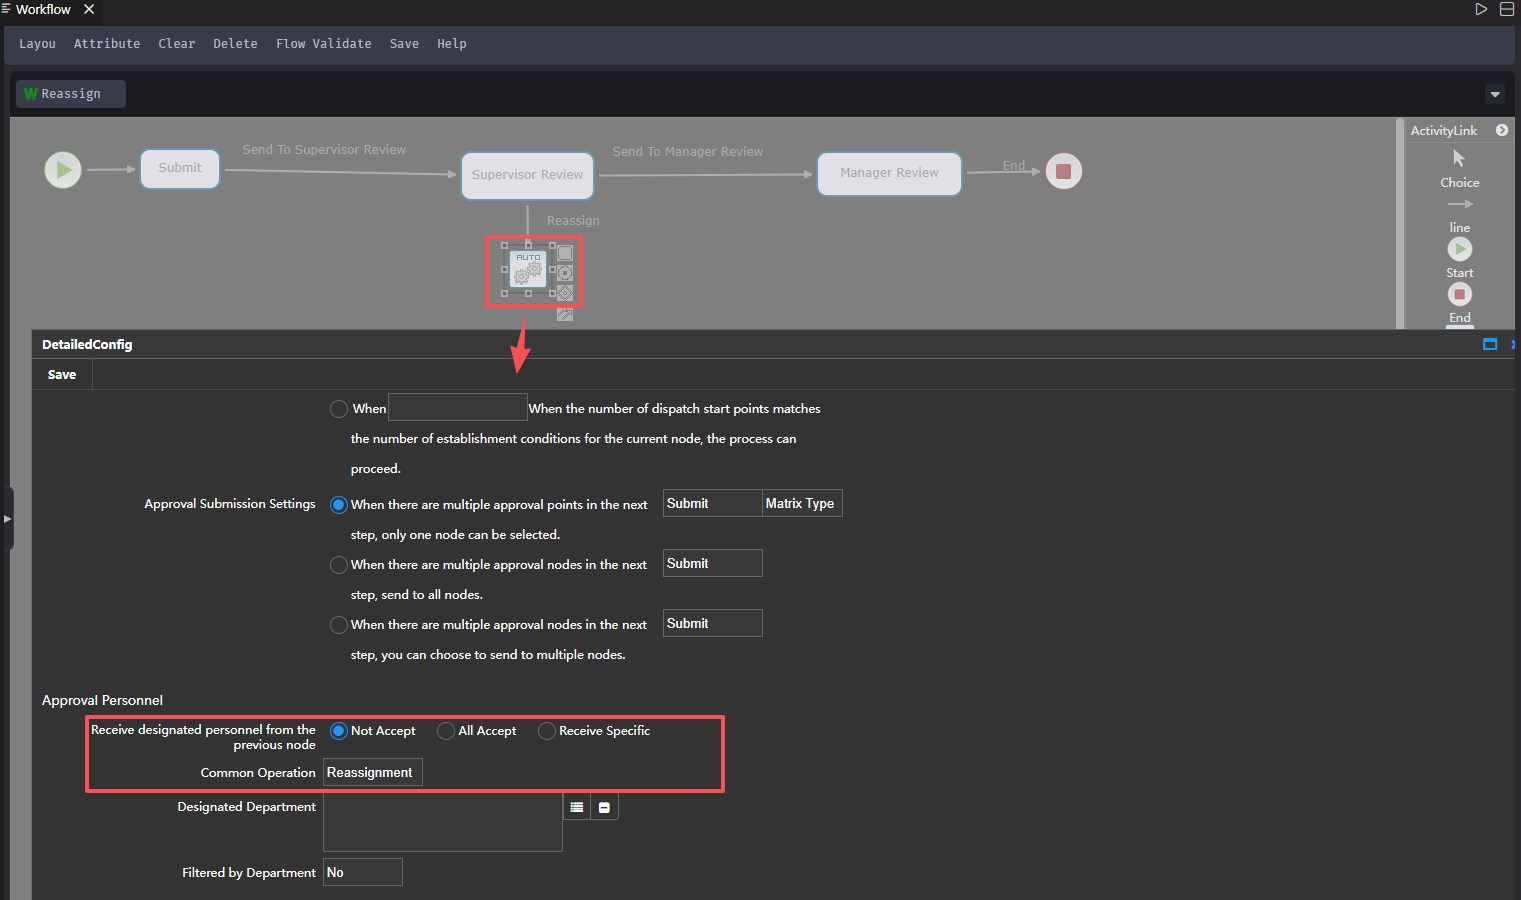This screenshot has width=1521, height=900.
Task: Click Save in the DetailedConfig panel
Action: coord(62,375)
